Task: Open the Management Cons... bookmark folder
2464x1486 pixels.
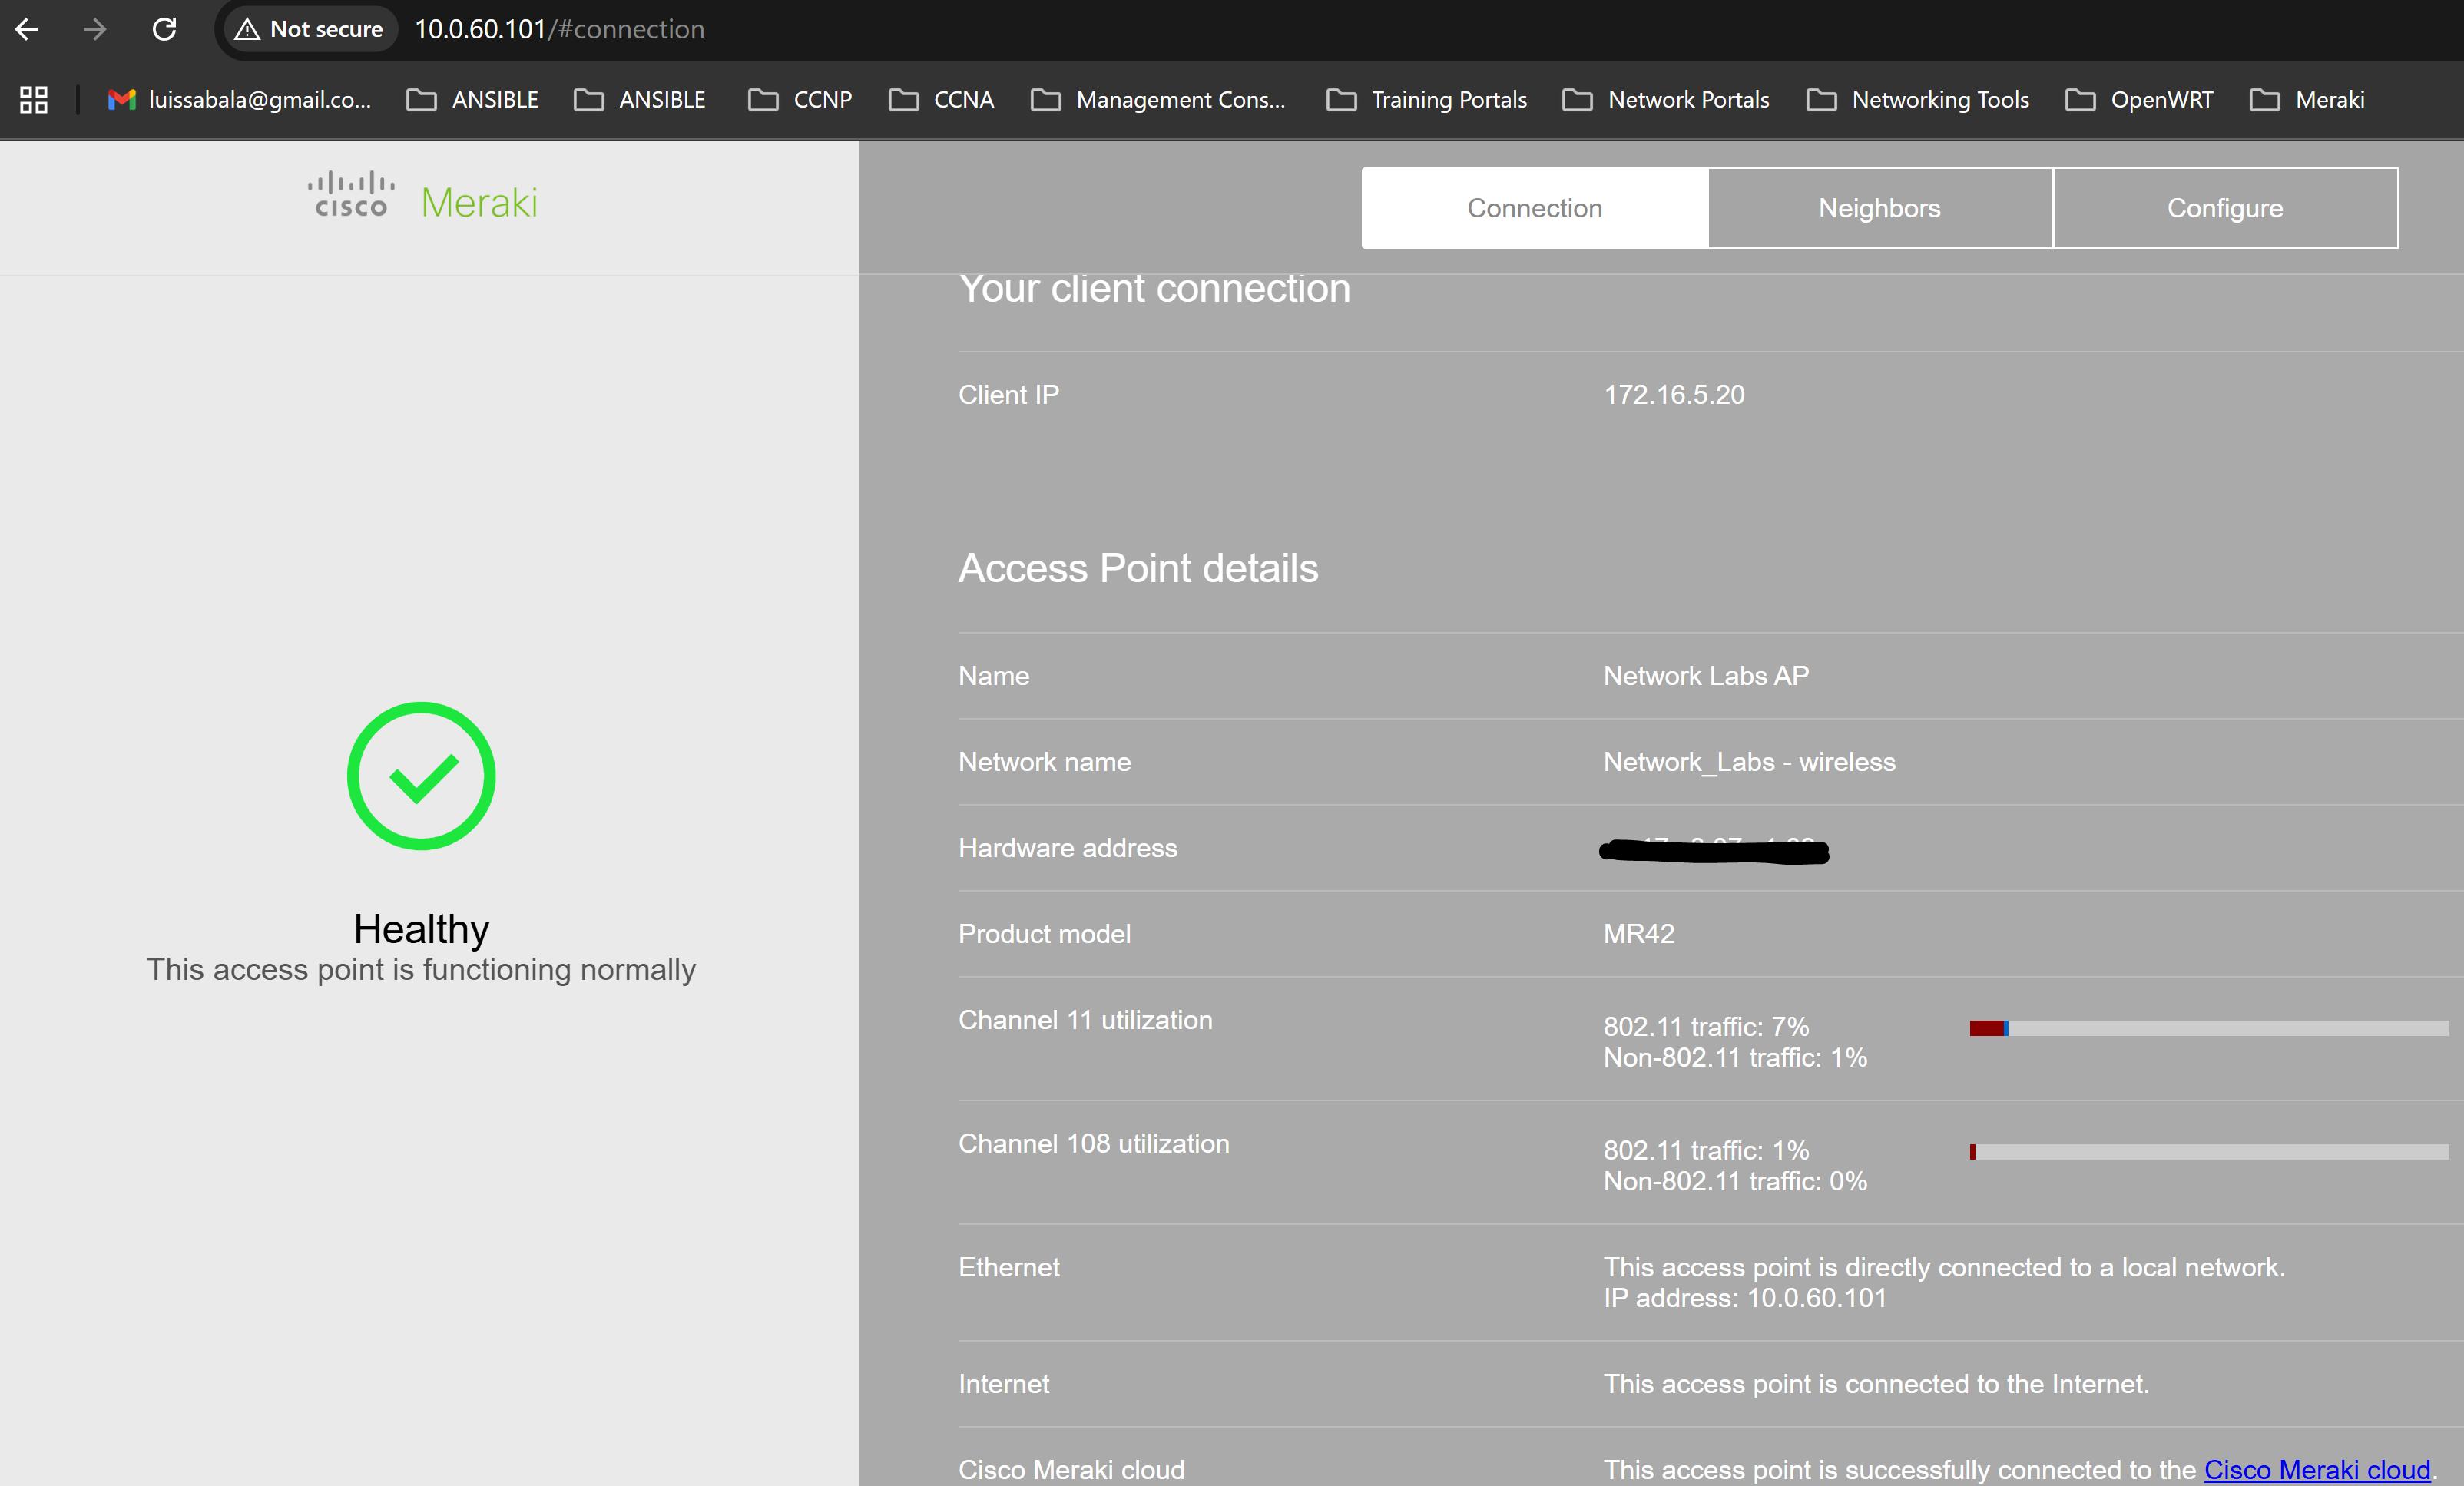Action: [x=1158, y=99]
